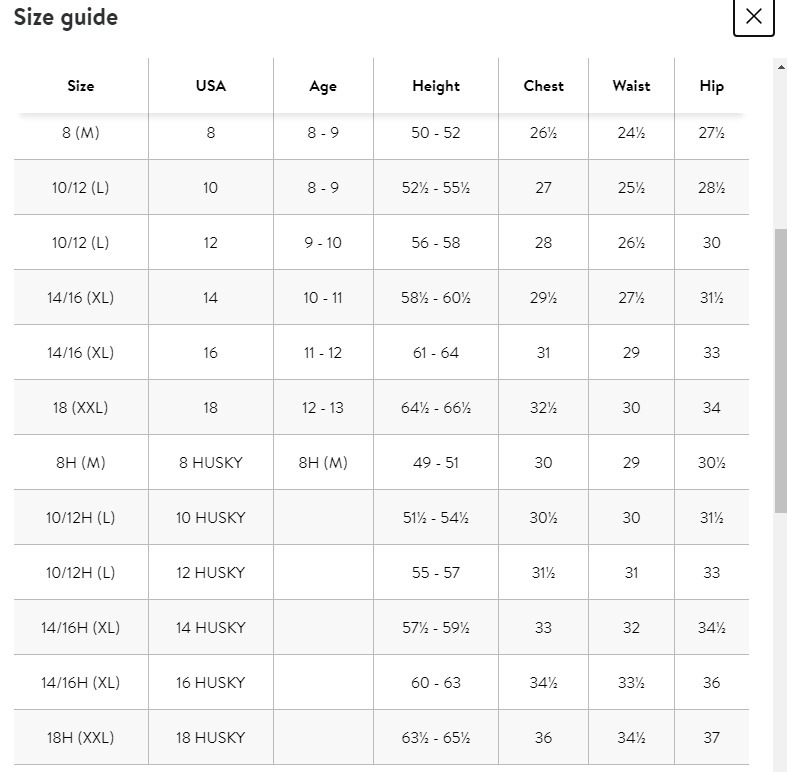Image resolution: width=787 pixels, height=772 pixels.
Task: Select the Age column header
Action: 323,86
